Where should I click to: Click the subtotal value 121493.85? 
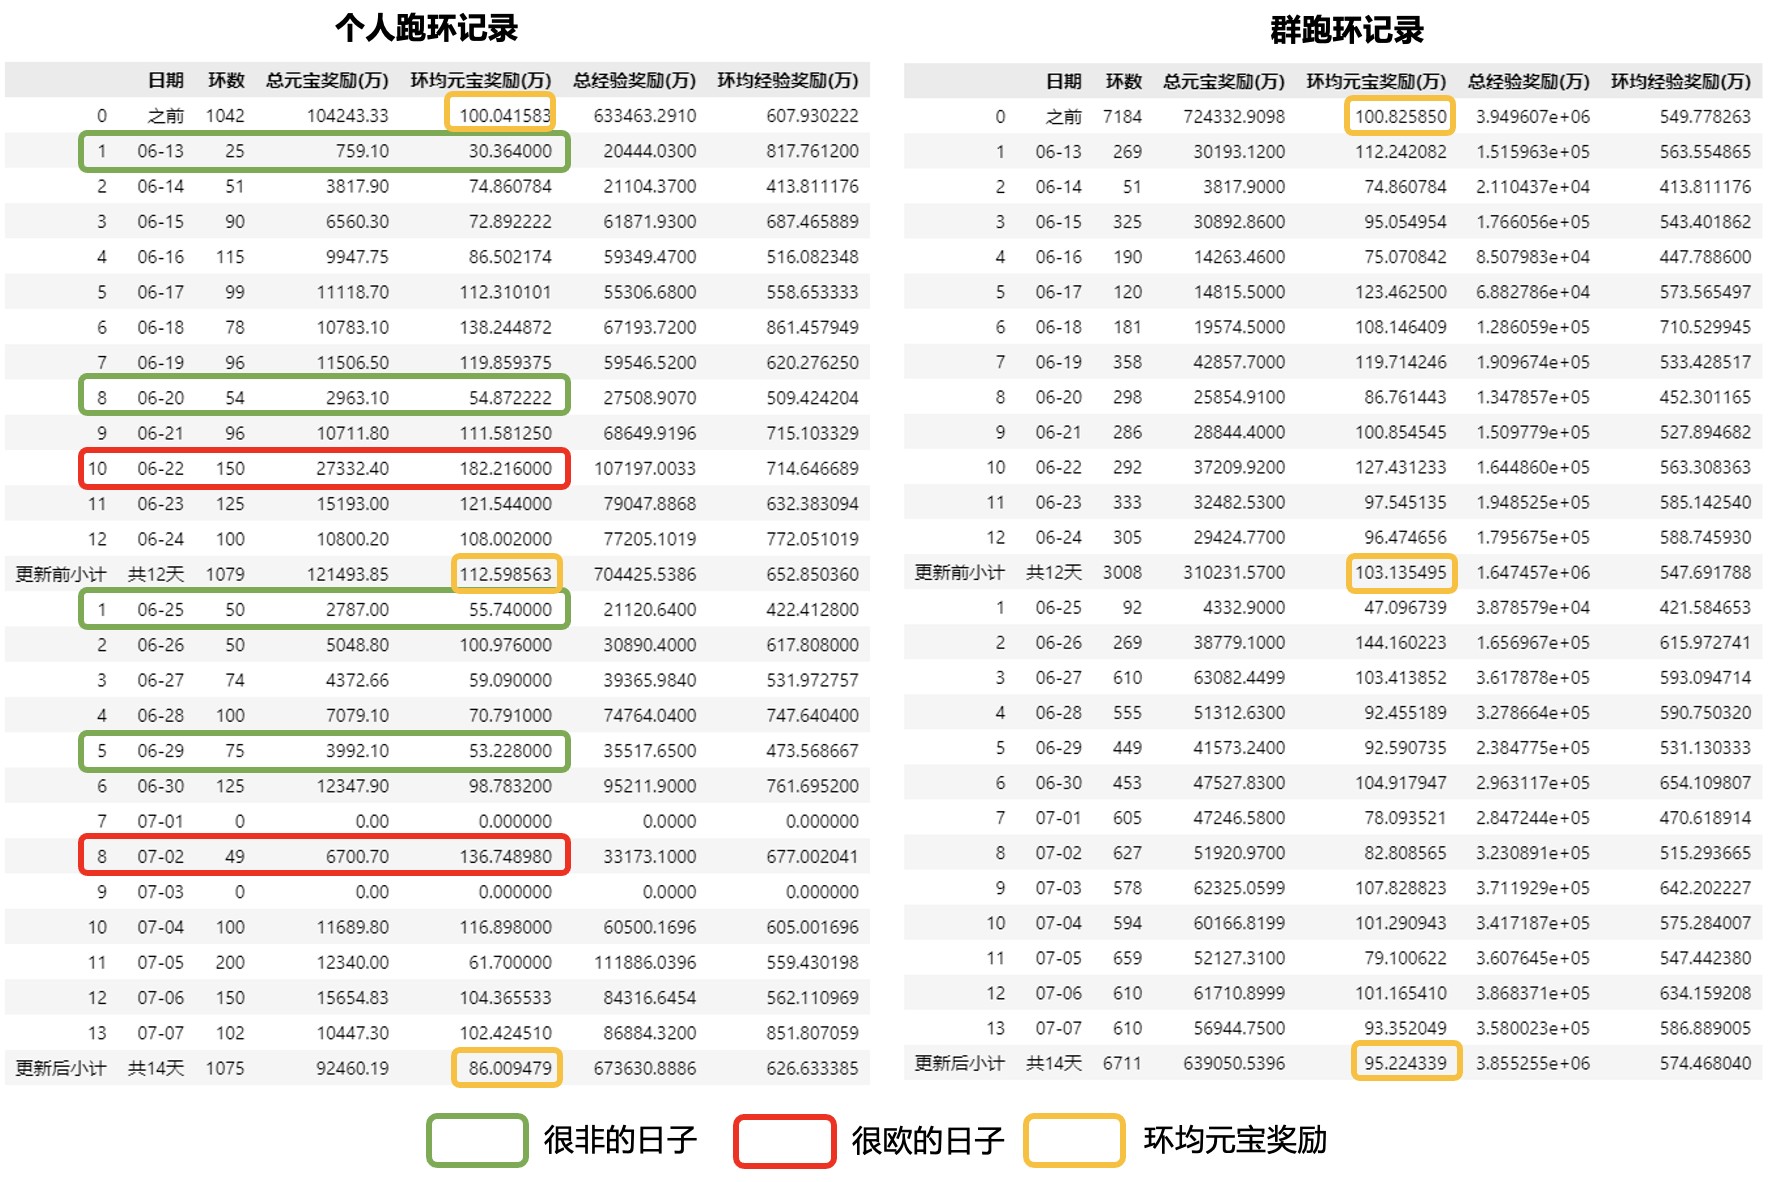(x=347, y=574)
